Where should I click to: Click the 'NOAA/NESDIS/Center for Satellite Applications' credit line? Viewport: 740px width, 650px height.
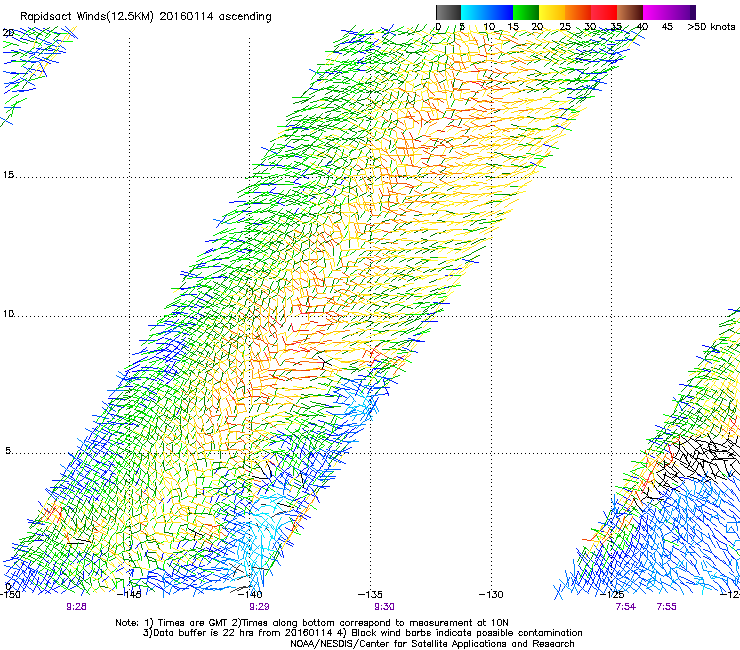pos(432,644)
